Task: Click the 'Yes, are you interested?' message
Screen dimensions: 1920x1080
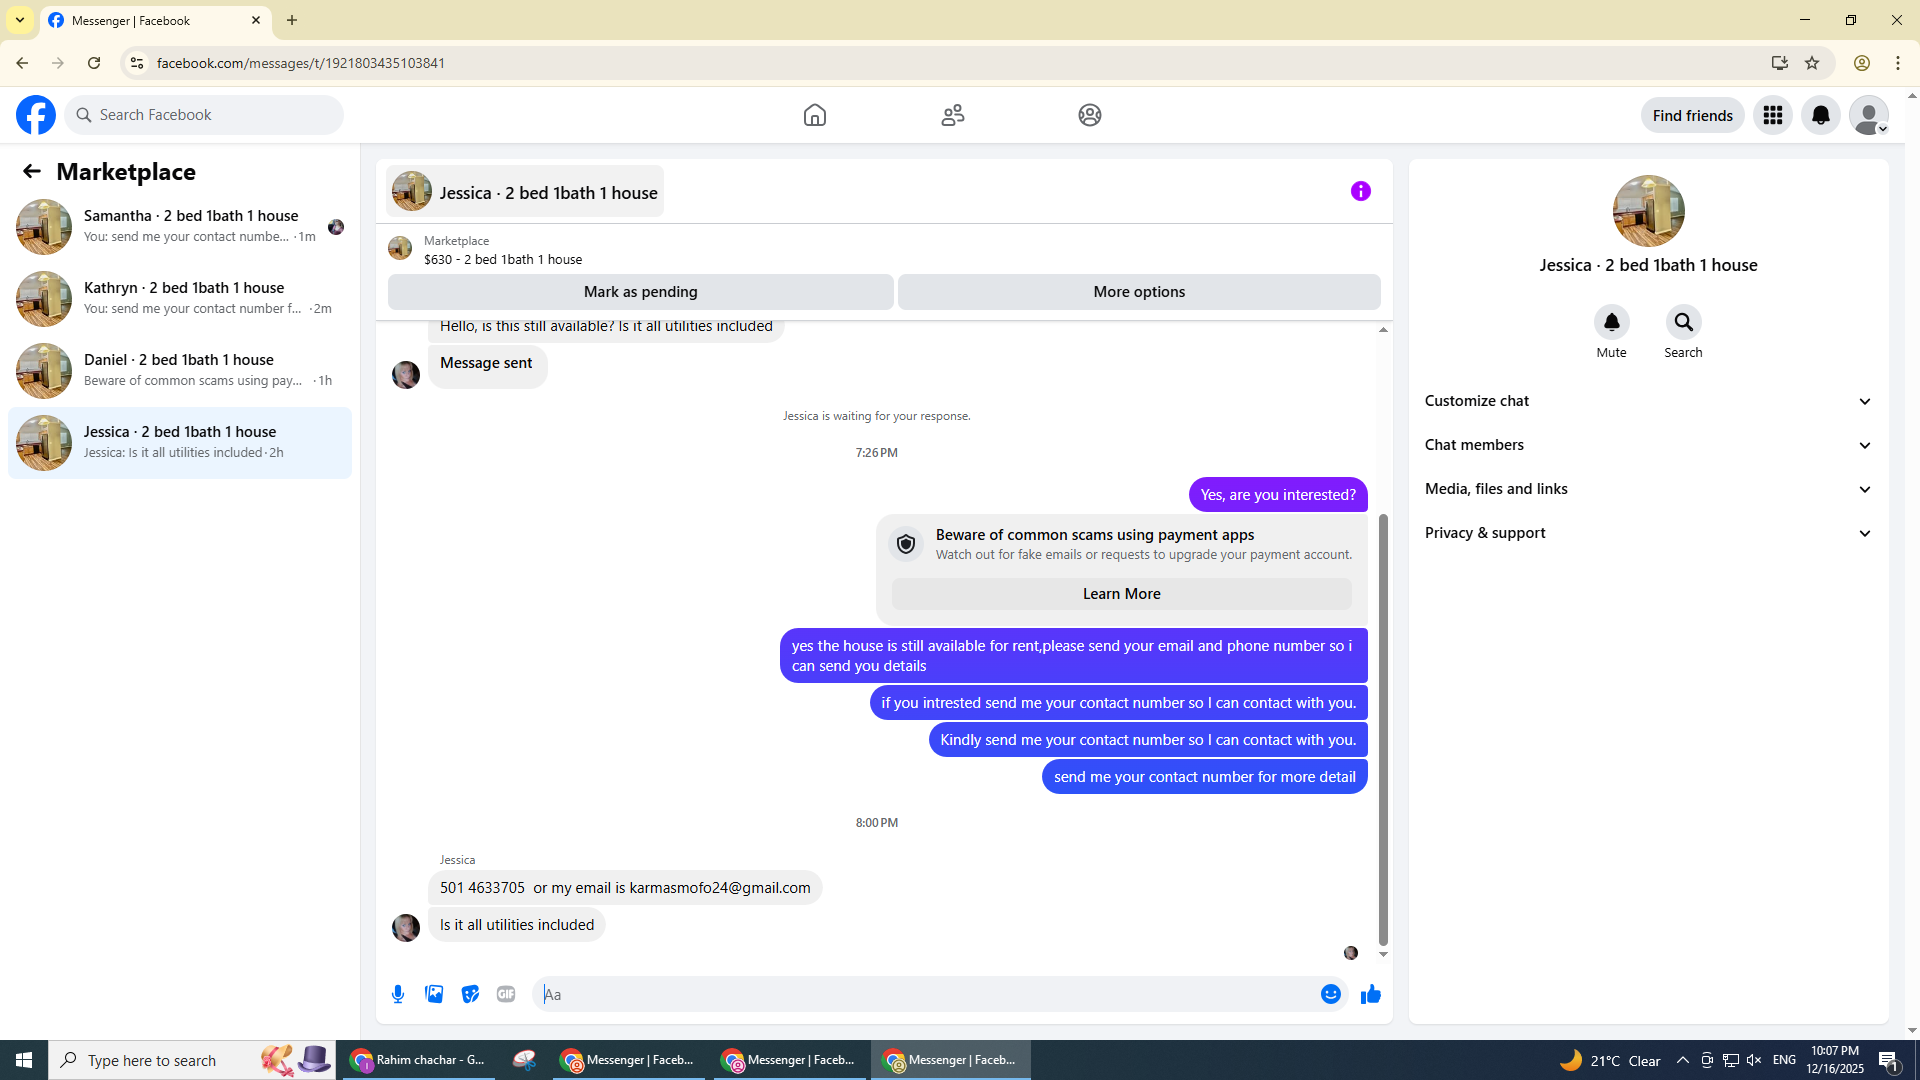Action: [1278, 495]
